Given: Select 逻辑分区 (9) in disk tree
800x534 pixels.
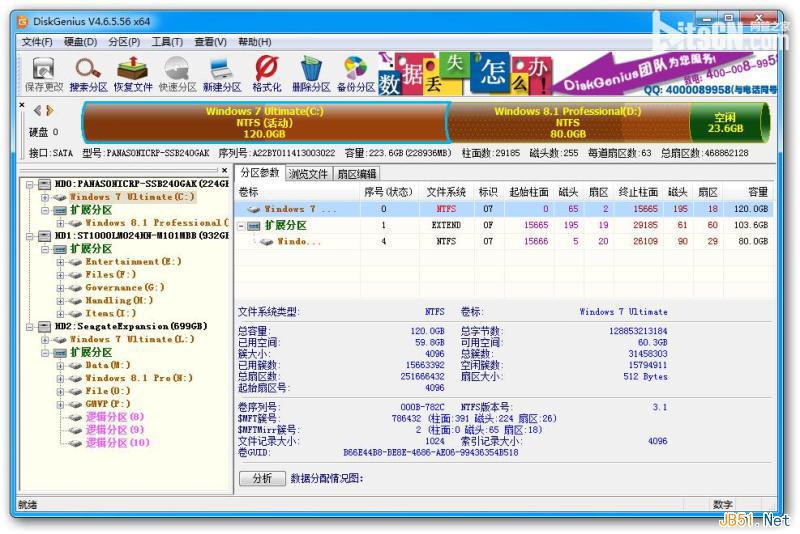Looking at the screenshot, I should pos(115,430).
